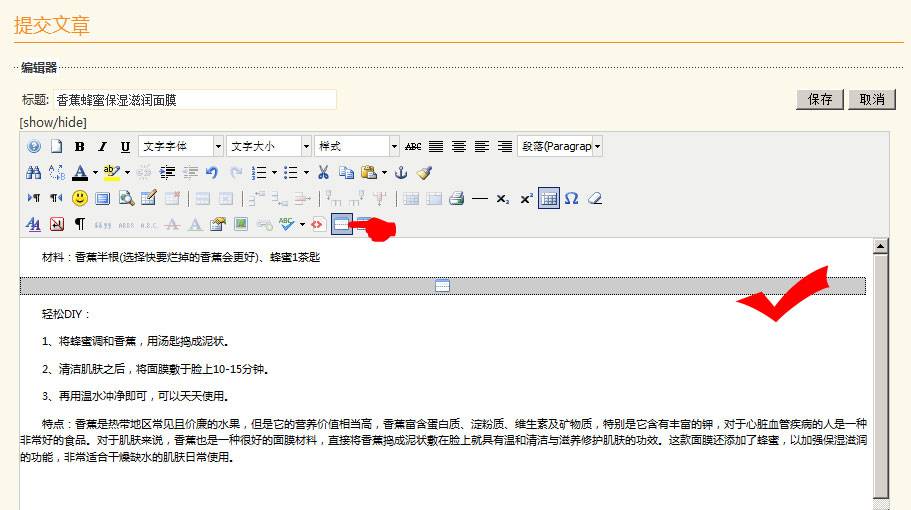Screen dimensions: 911x510
Task: Expand the text color picker arrow
Action: [x=95, y=173]
